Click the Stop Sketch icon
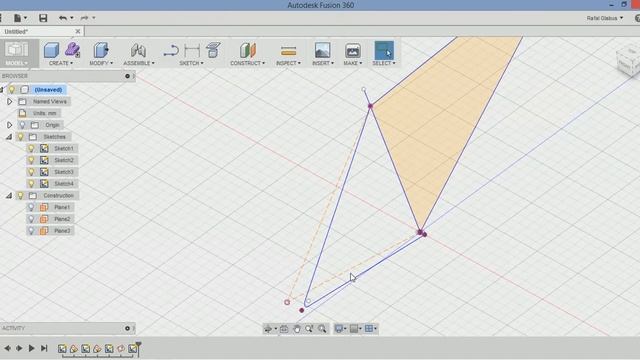Screen dimensions: 640x360 coord(213,50)
